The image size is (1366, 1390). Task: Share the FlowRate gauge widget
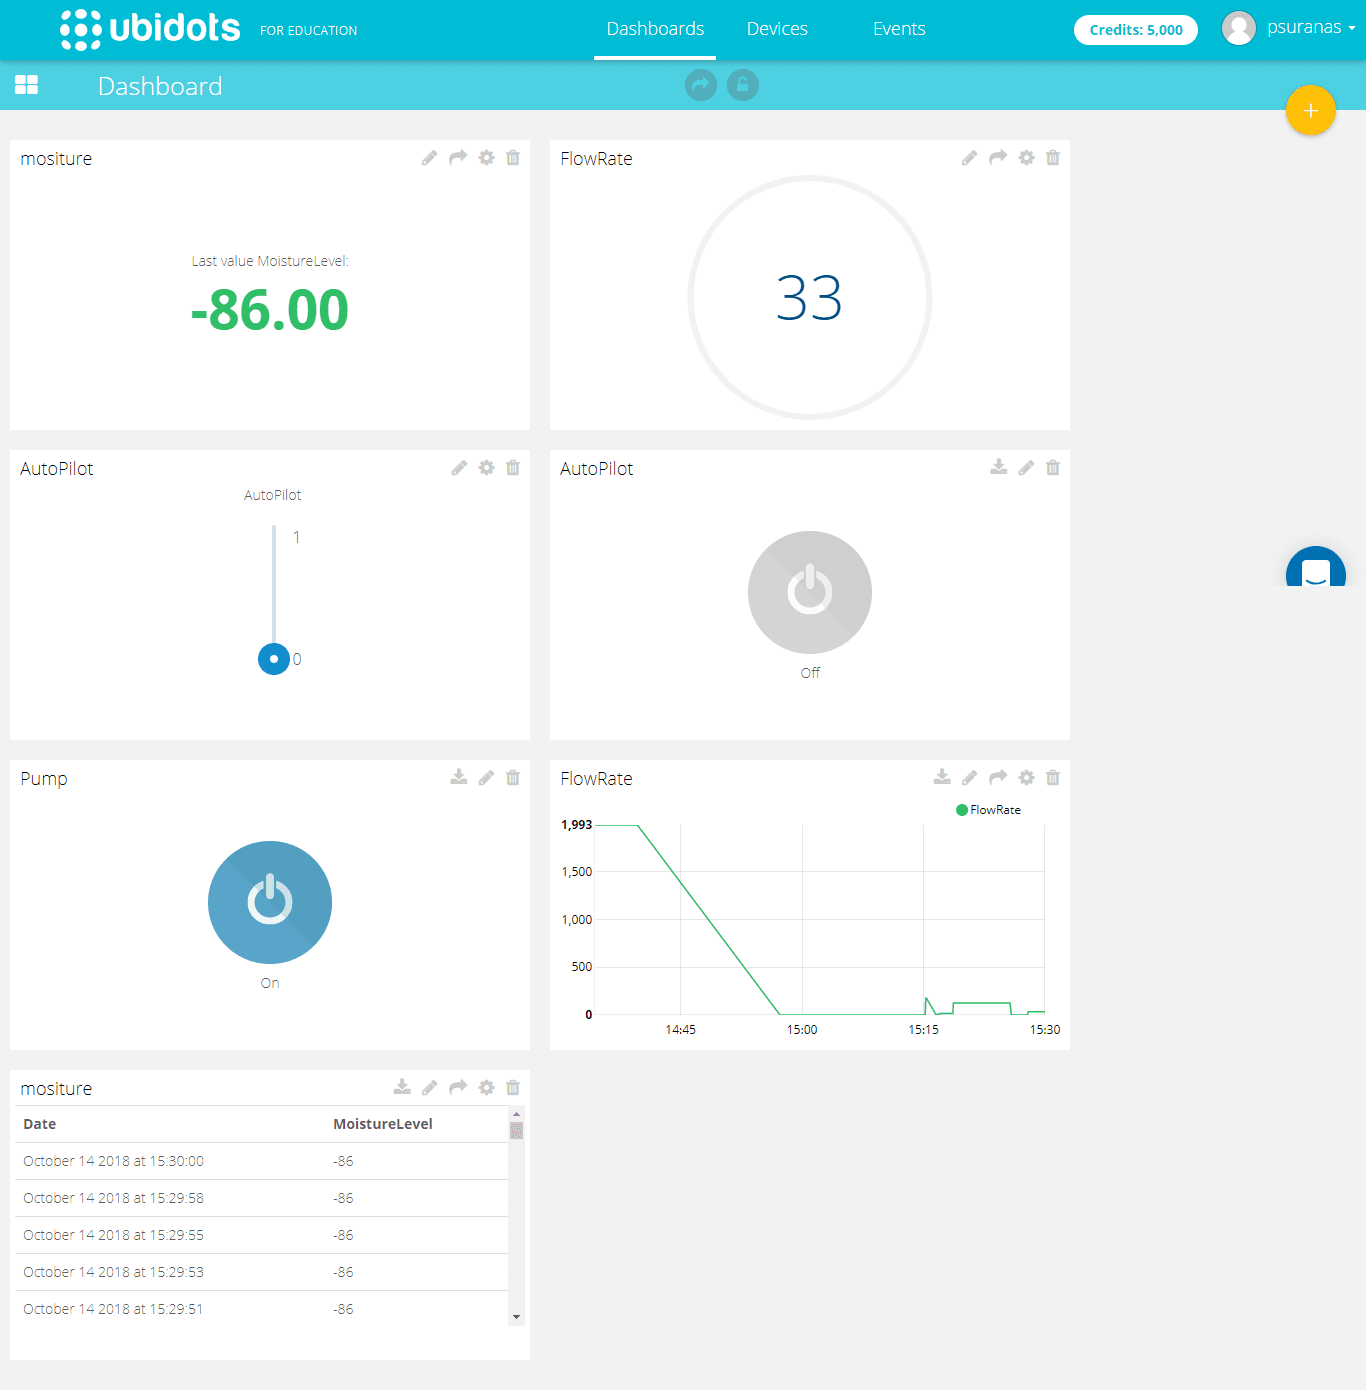point(998,157)
